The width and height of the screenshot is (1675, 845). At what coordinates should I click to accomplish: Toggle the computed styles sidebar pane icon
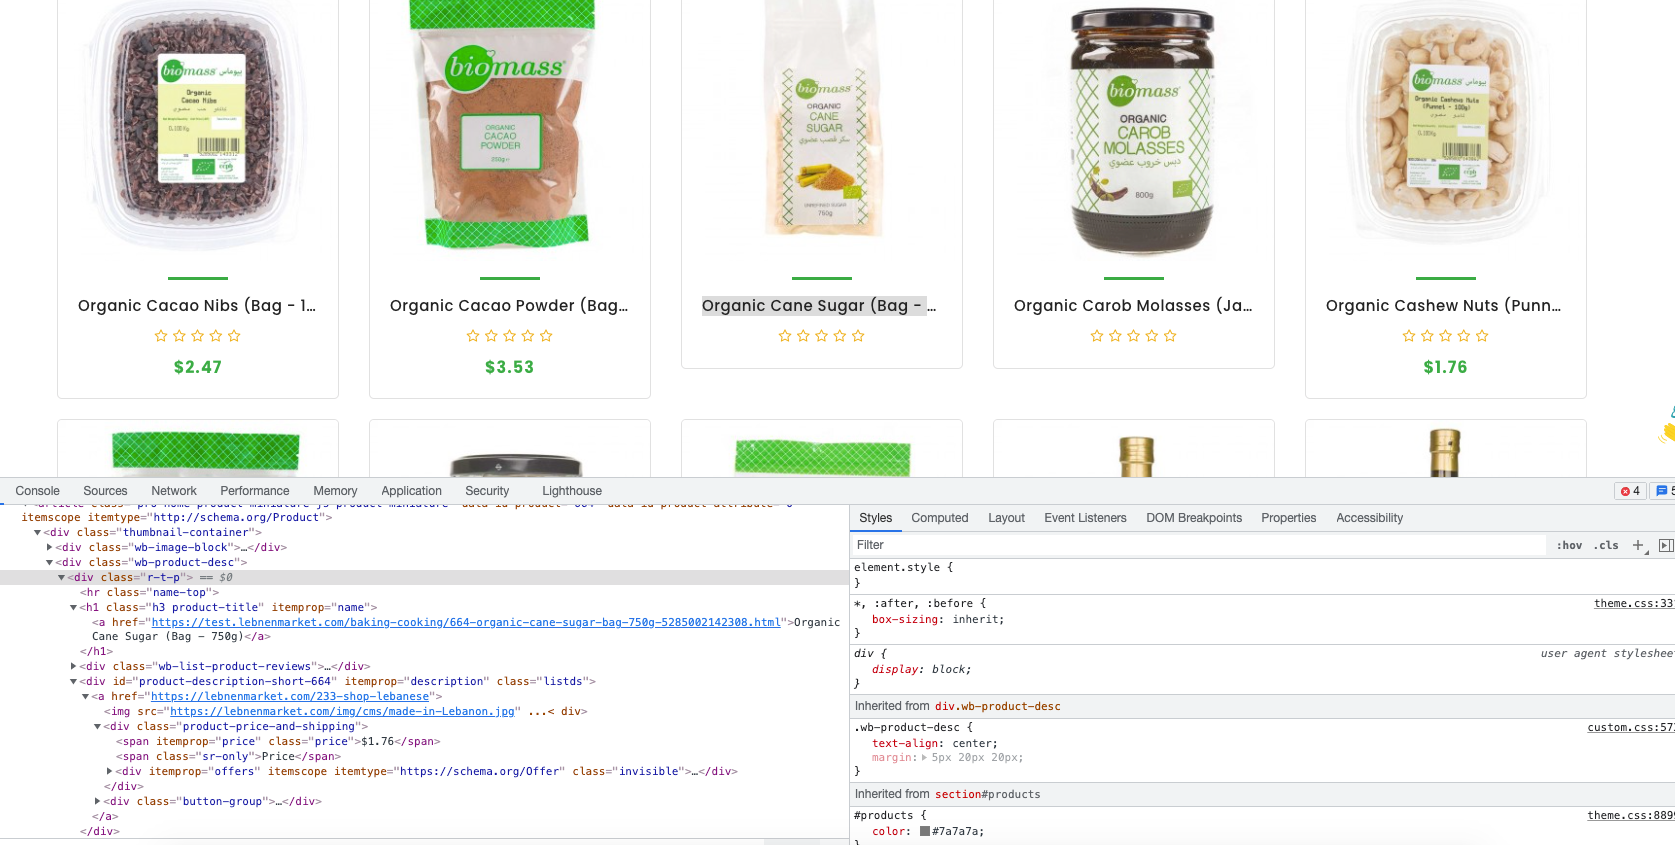1665,545
